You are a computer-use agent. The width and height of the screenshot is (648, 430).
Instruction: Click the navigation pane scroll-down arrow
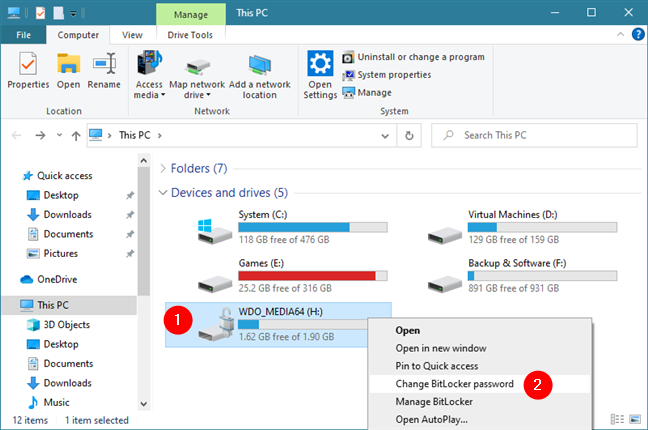(x=143, y=404)
